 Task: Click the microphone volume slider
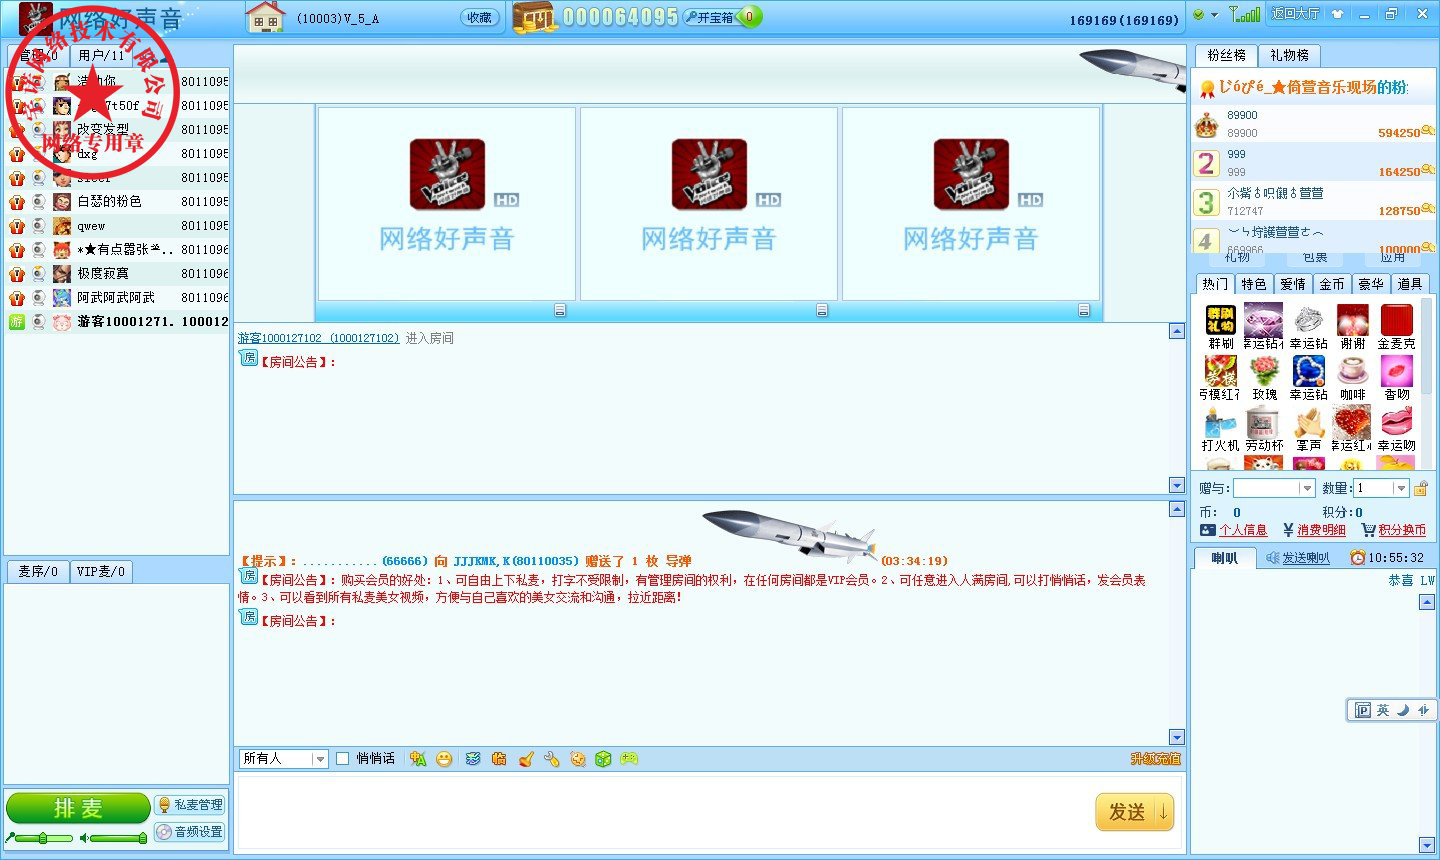coord(43,838)
